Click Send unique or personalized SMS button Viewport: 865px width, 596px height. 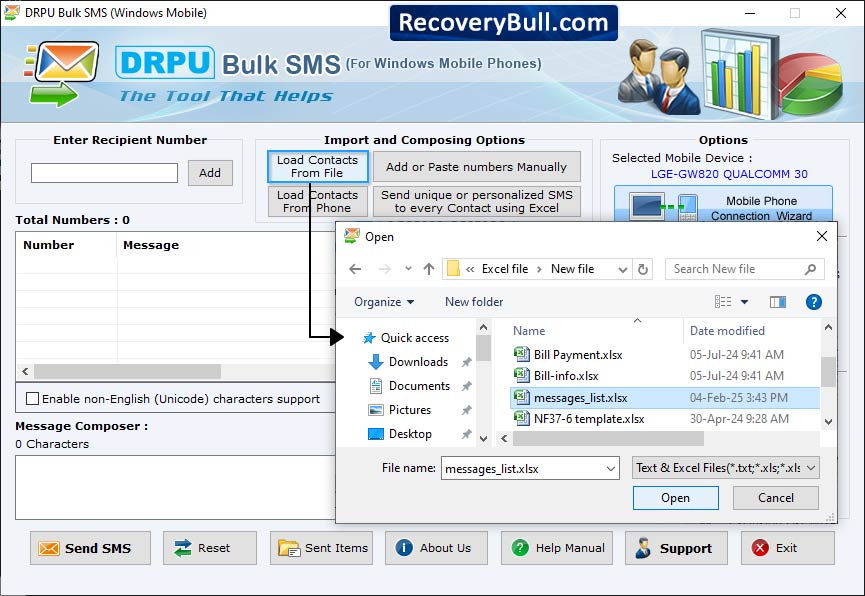(x=477, y=201)
